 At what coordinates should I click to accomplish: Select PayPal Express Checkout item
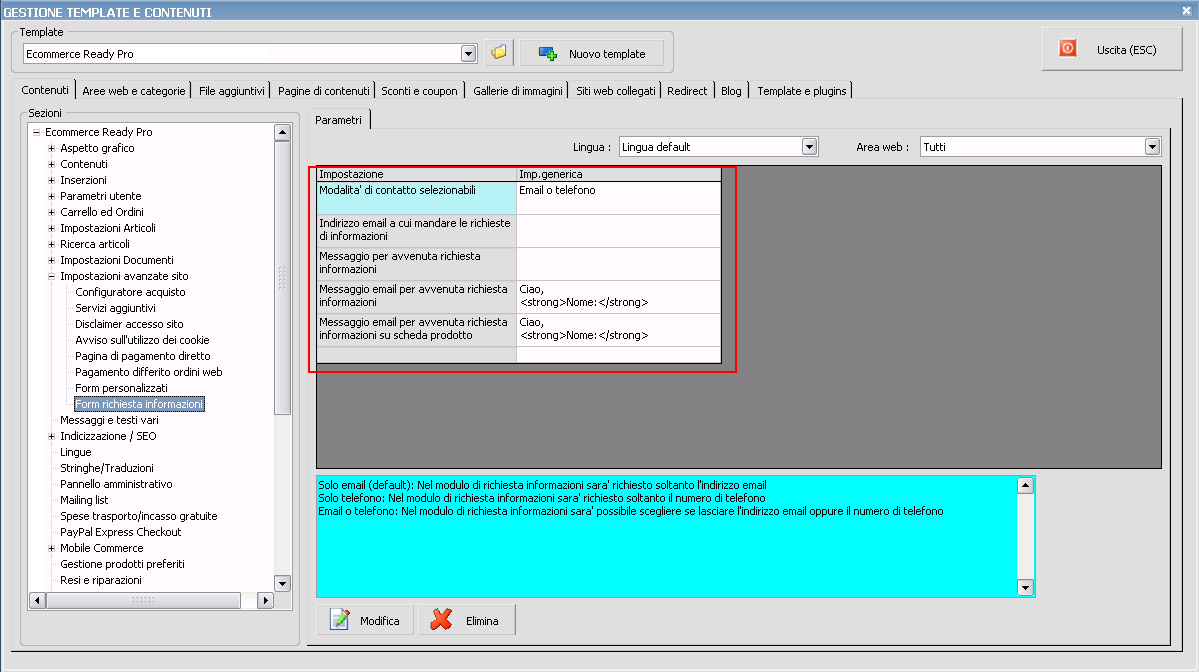[x=121, y=533]
